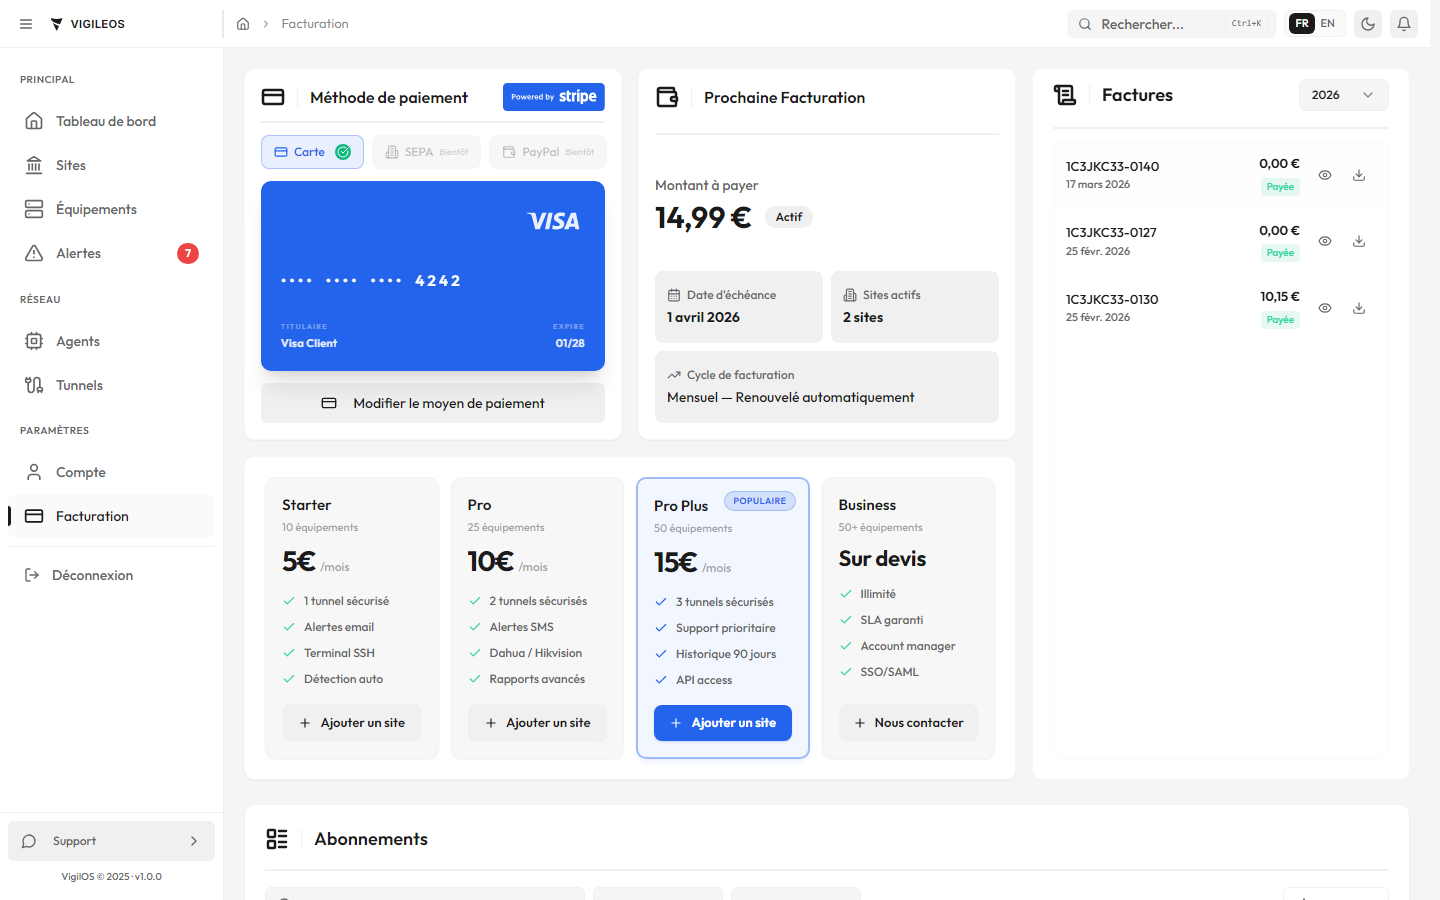The height and width of the screenshot is (900, 1440).
Task: Select the Carte payment tab
Action: coord(312,152)
